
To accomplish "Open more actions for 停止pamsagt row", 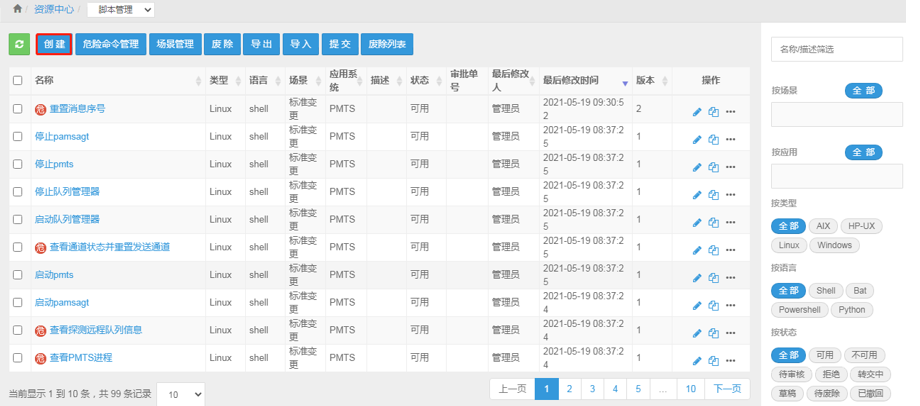I will pos(730,140).
